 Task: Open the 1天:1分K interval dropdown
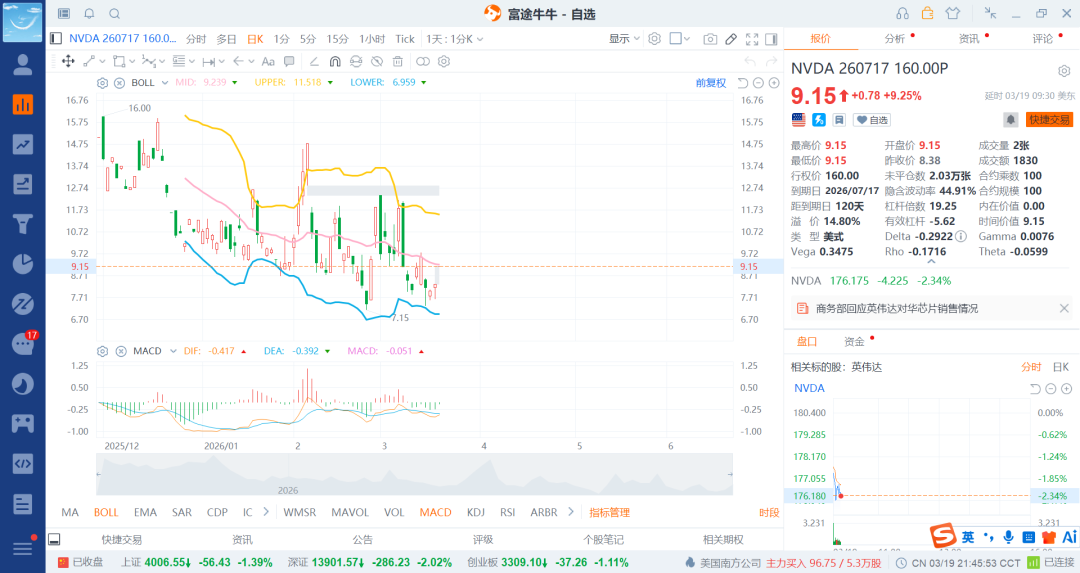coord(455,39)
